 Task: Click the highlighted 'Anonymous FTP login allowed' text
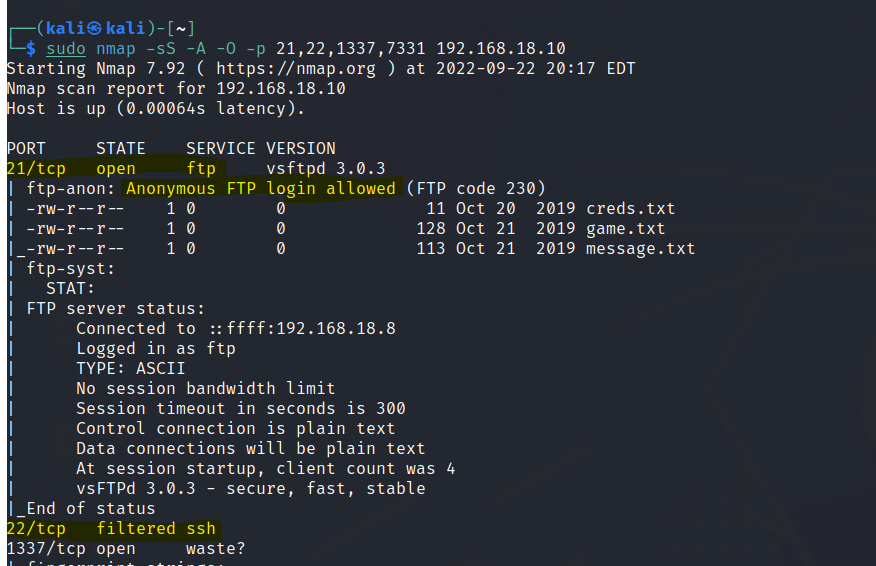tap(260, 189)
